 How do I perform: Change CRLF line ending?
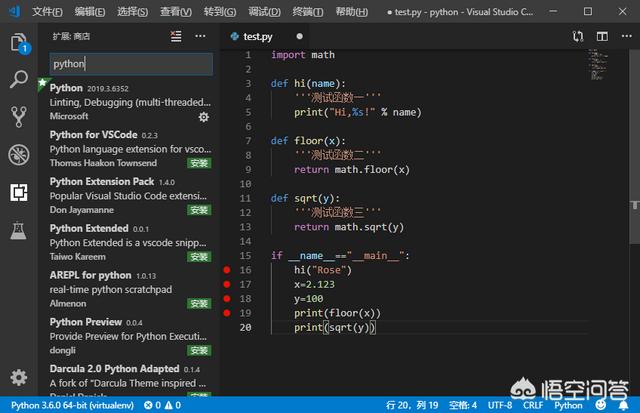click(x=533, y=405)
